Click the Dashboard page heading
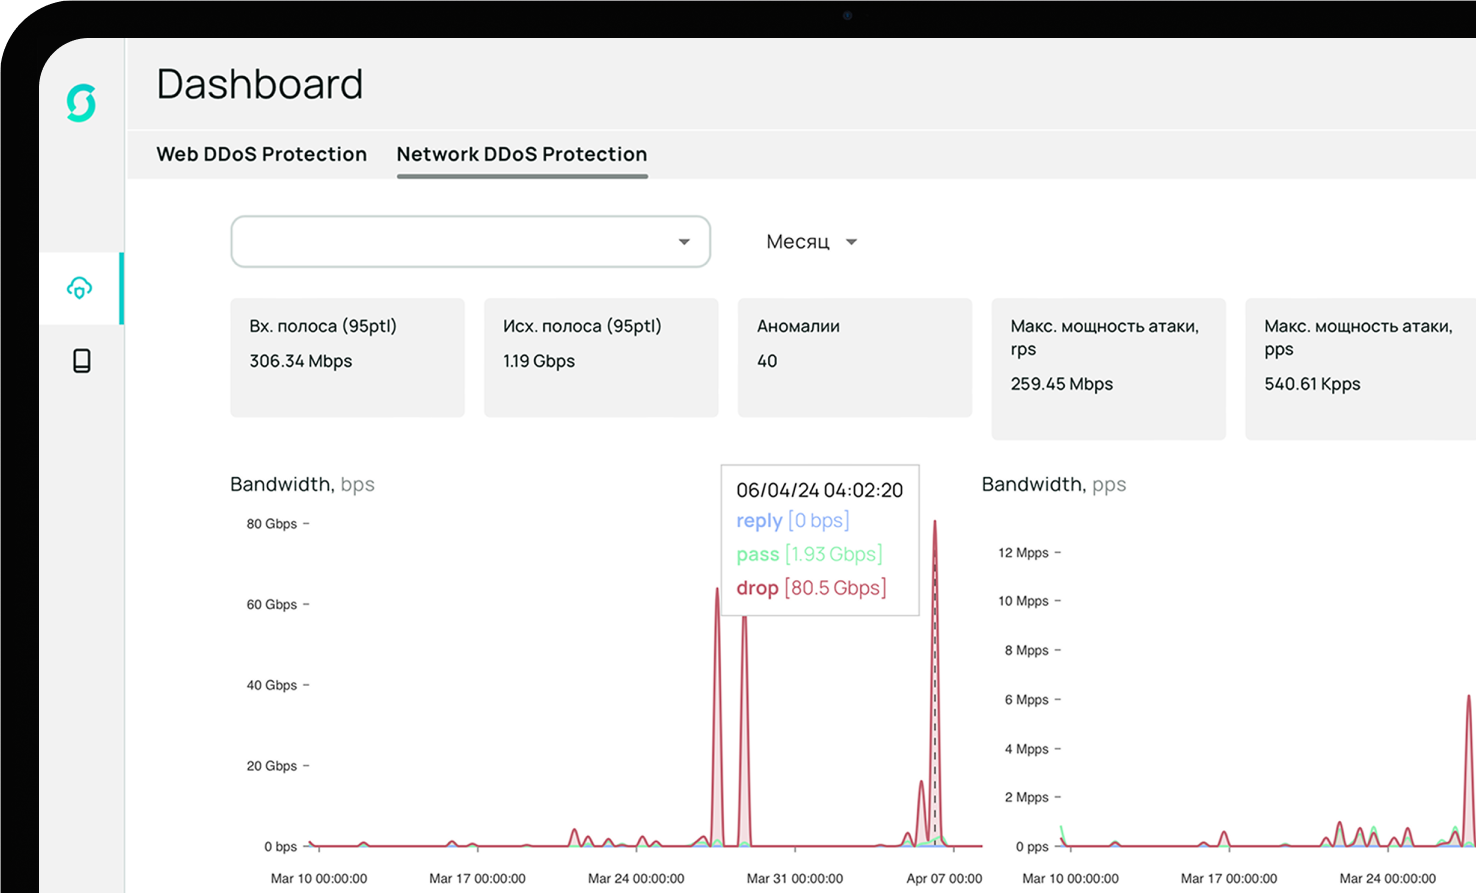This screenshot has height=893, width=1476. (260, 84)
